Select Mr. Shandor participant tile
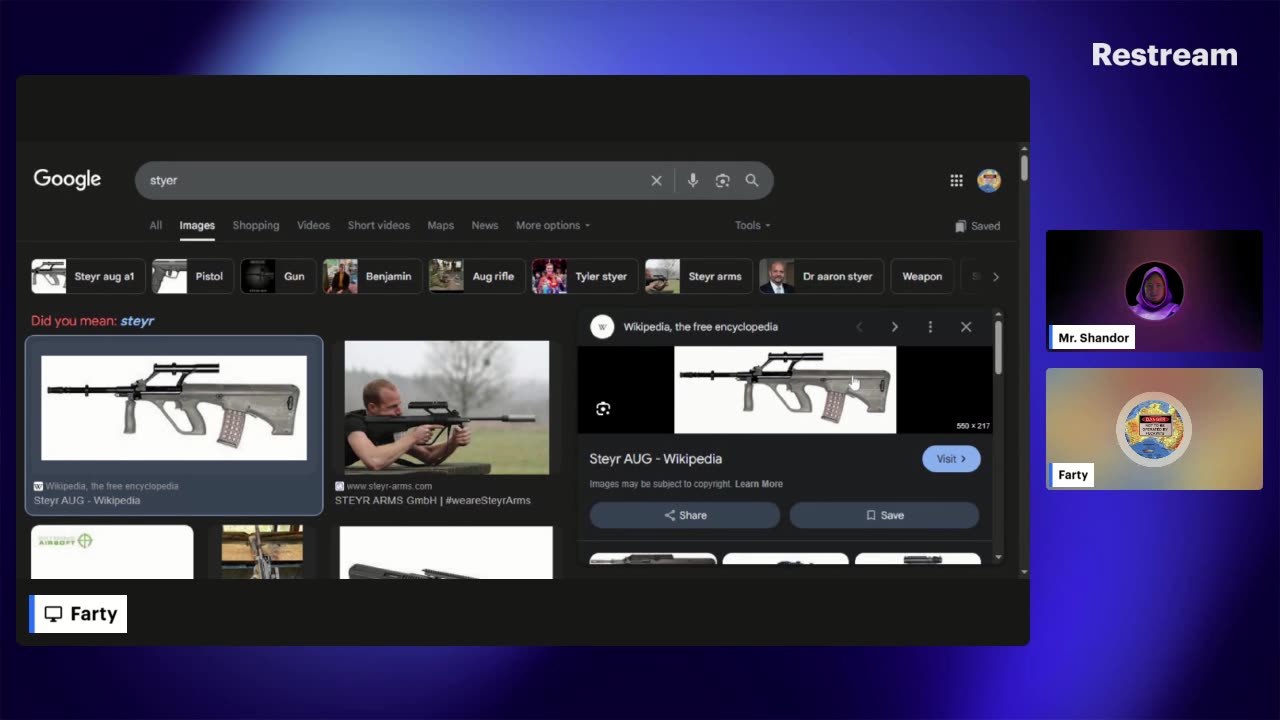This screenshot has height=720, width=1280. tap(1154, 291)
